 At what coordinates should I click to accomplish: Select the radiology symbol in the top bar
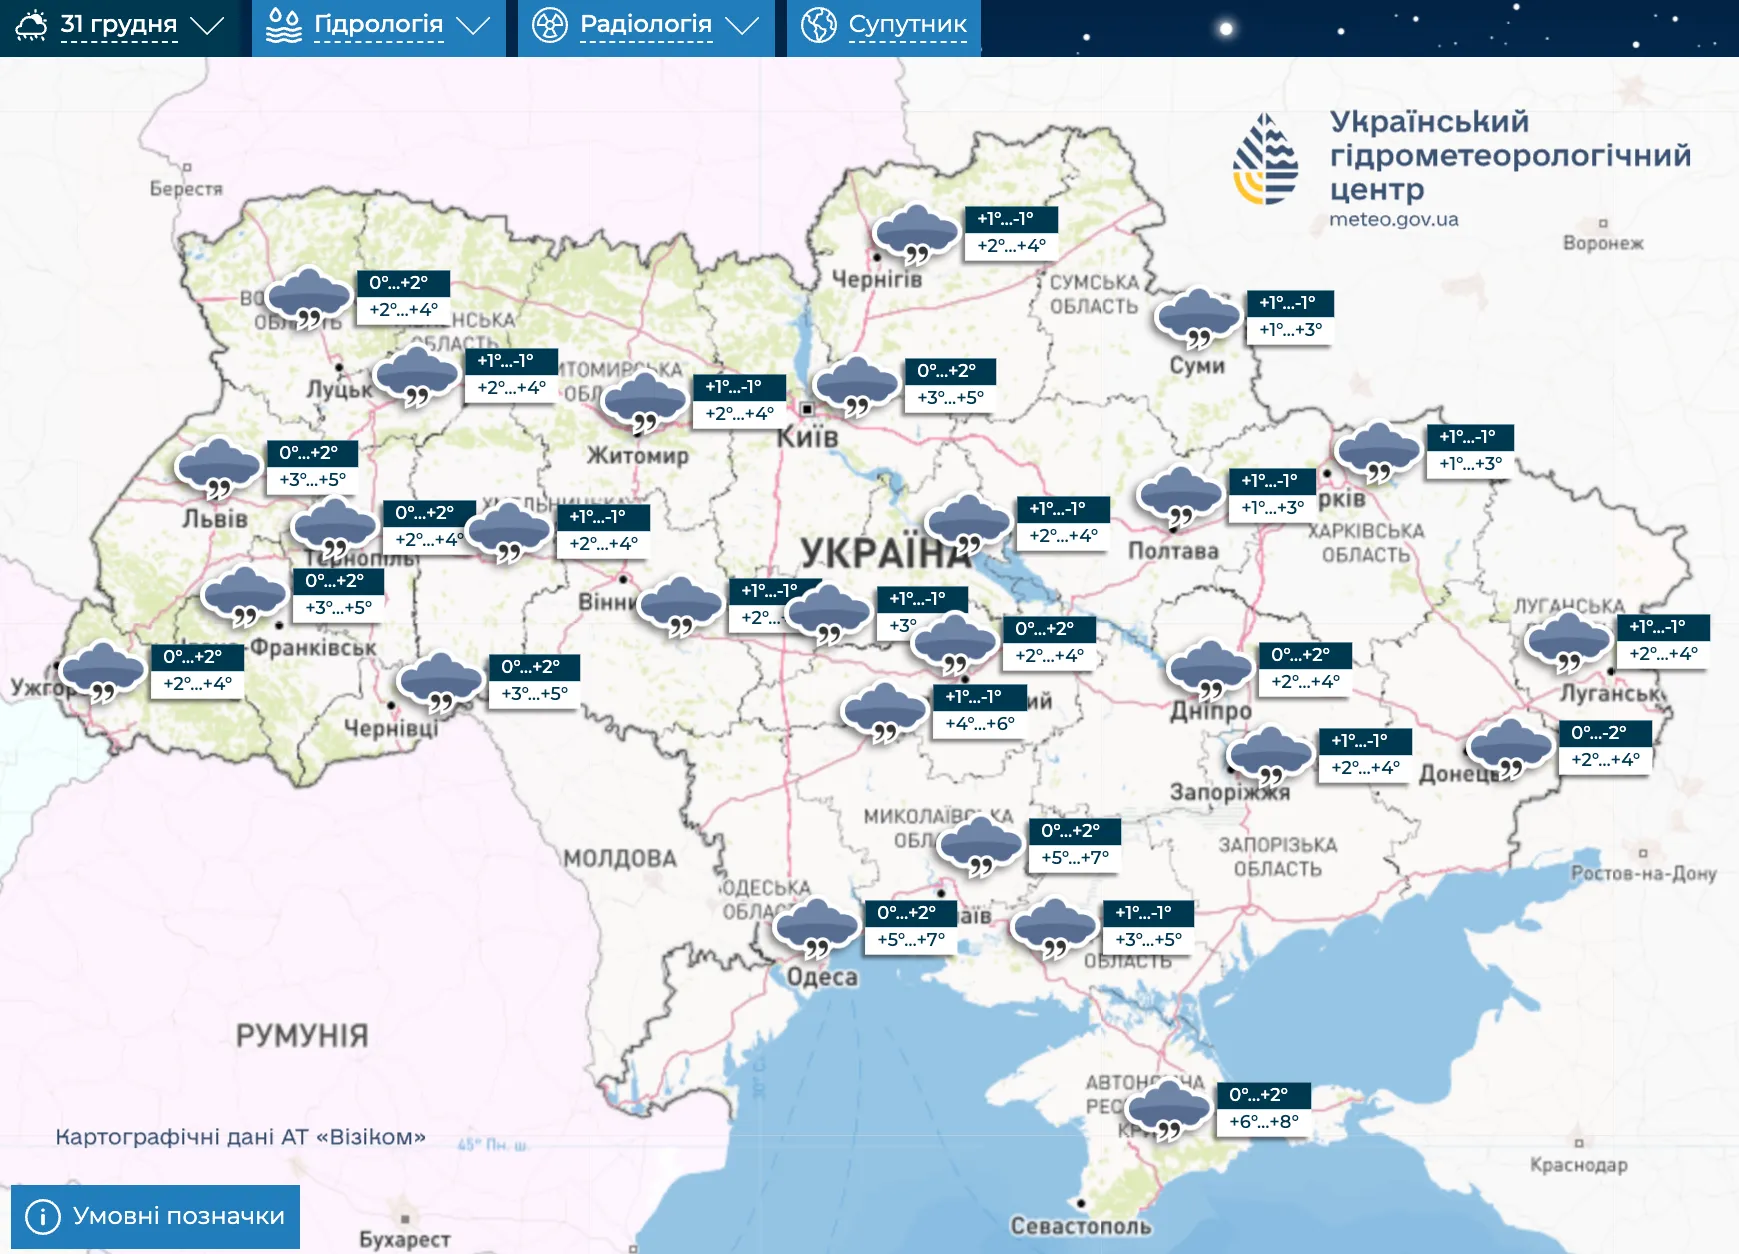tap(550, 25)
